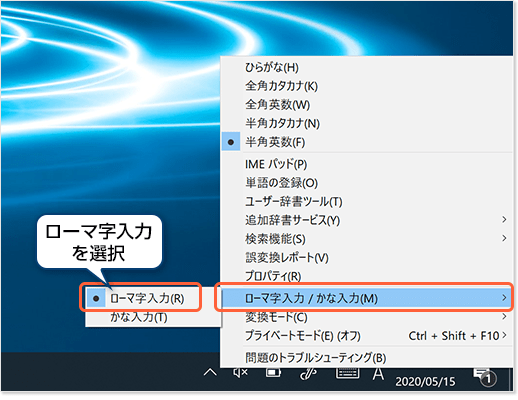
Task: Click the muted speaker volume icon
Action: point(240,373)
